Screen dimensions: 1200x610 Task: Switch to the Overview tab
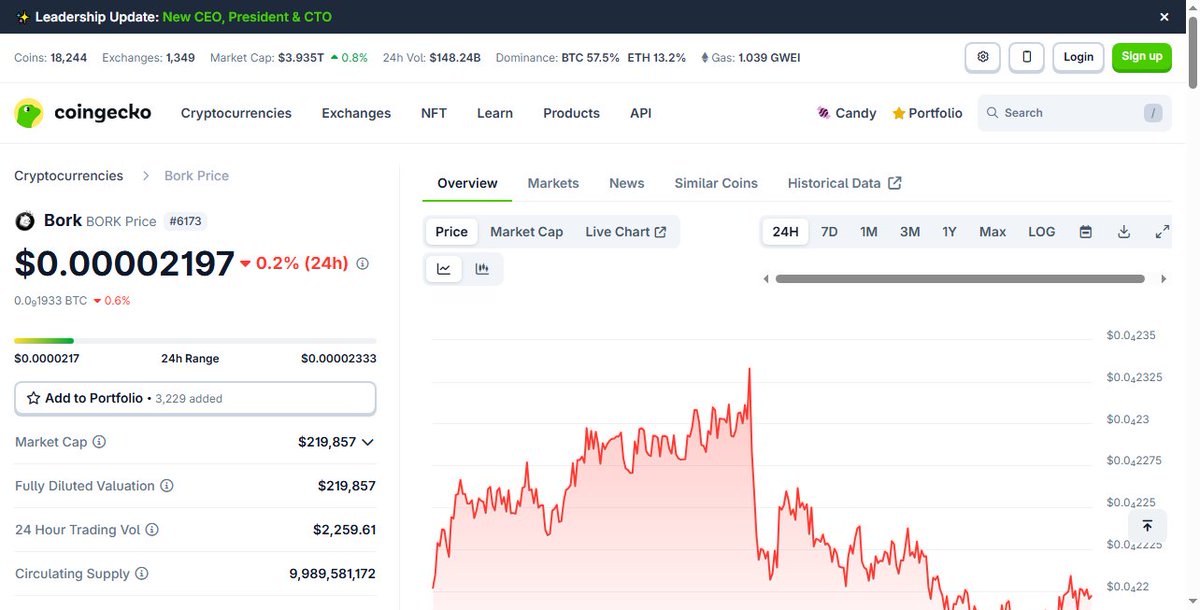pyautogui.click(x=467, y=183)
